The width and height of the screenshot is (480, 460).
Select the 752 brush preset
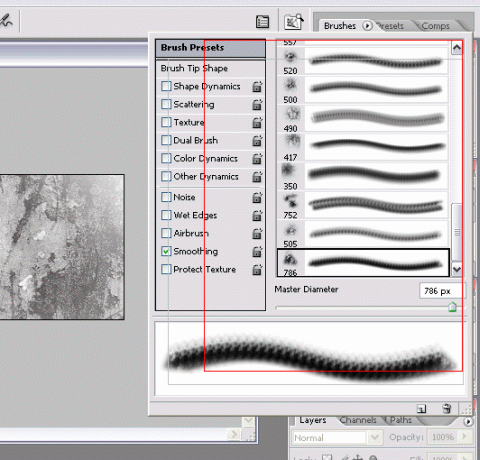click(363, 205)
